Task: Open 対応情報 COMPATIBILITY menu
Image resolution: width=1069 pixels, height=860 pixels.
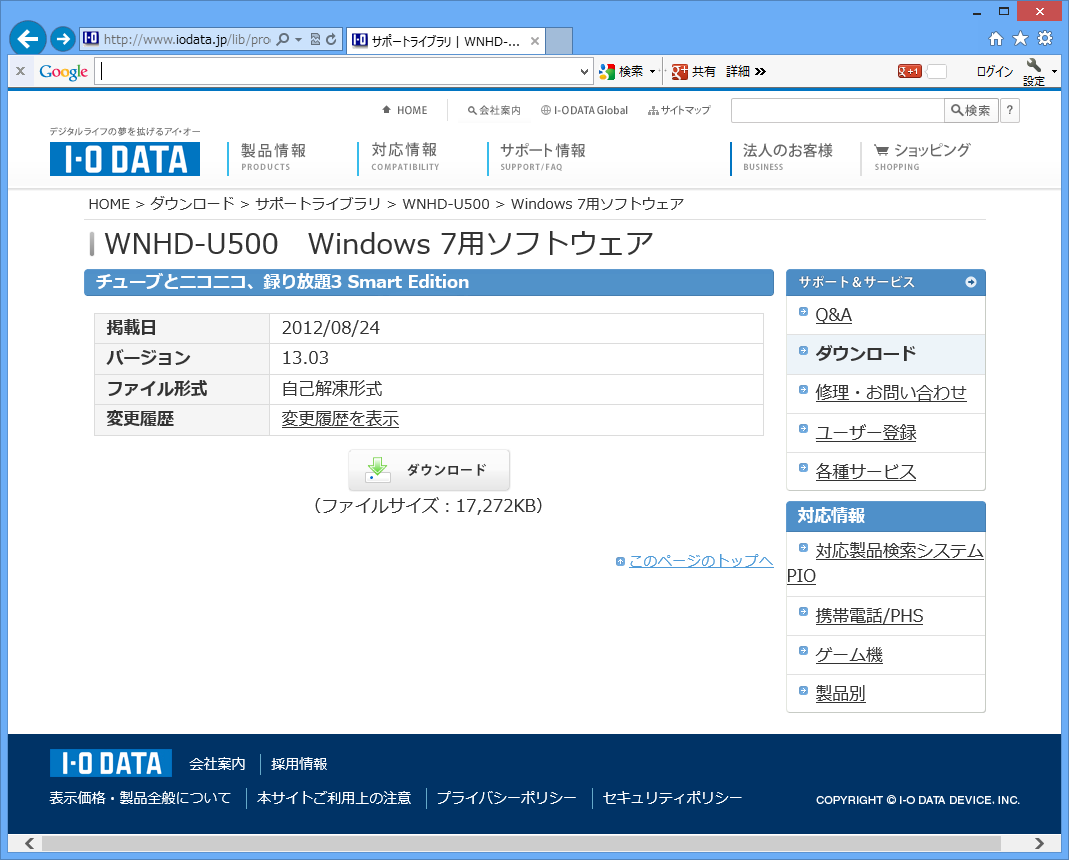Action: click(405, 157)
